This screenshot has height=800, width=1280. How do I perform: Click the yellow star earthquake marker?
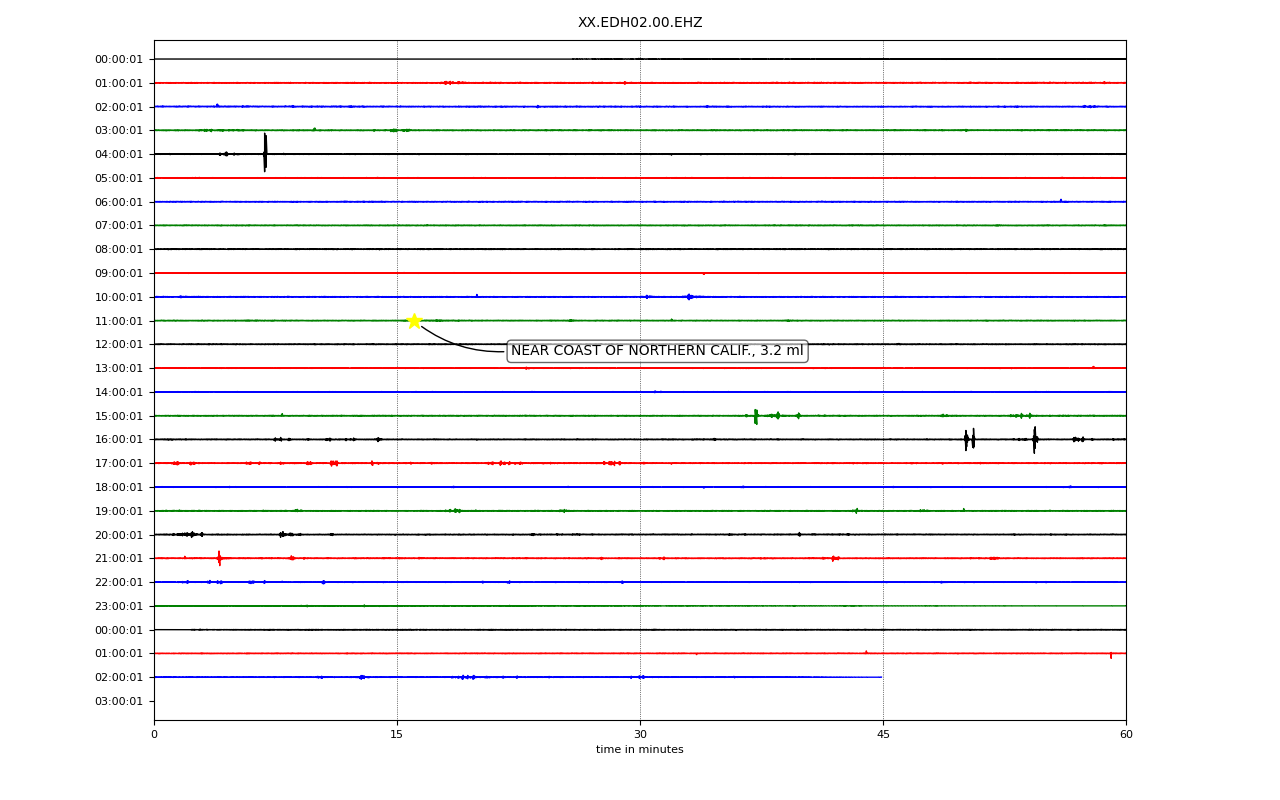pos(414,321)
